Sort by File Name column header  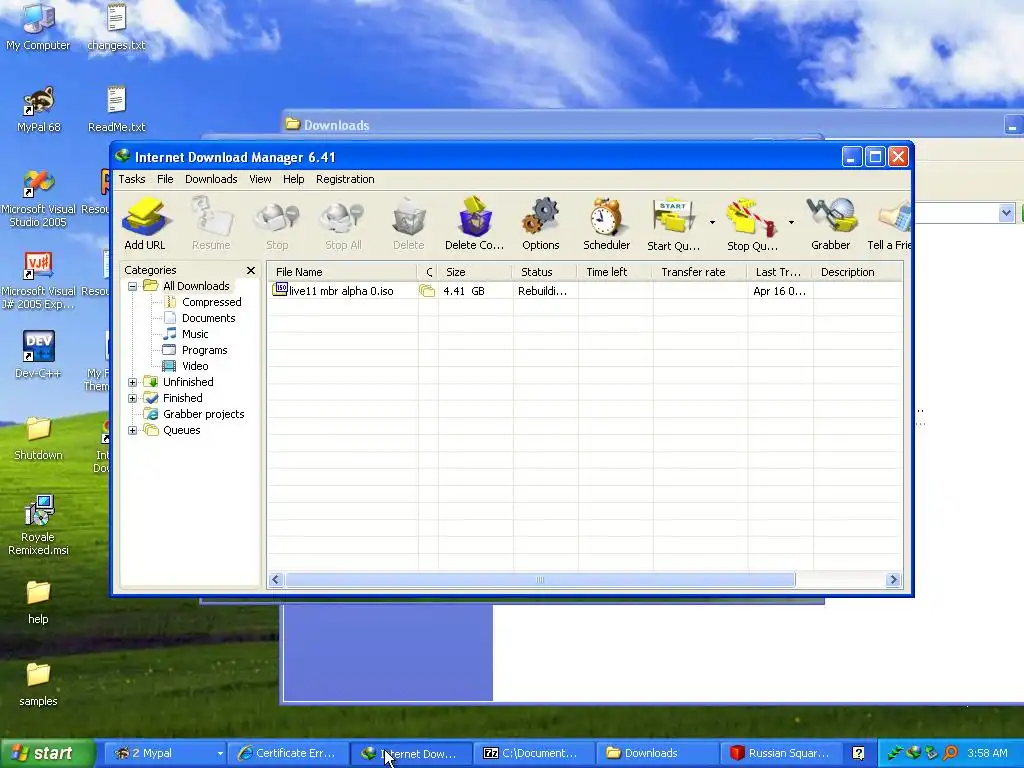point(342,272)
